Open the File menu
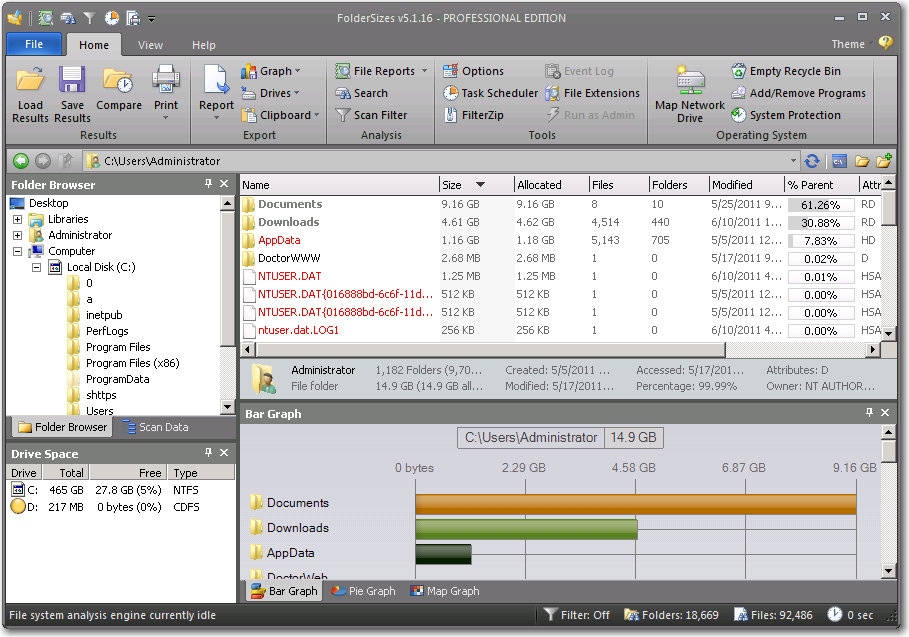 32,44
